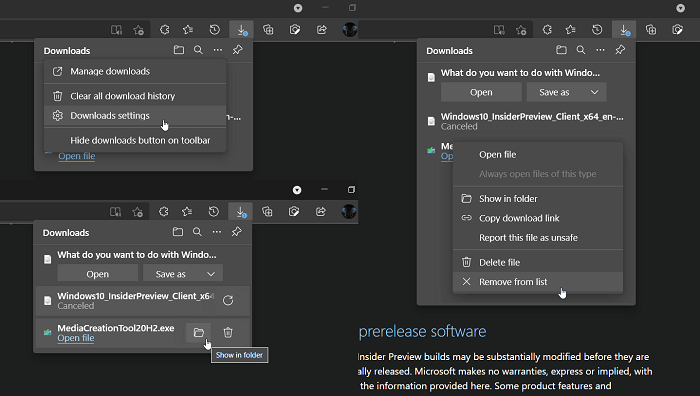The image size is (700, 396).
Task: Open Downloads settings from the menu
Action: (135, 116)
